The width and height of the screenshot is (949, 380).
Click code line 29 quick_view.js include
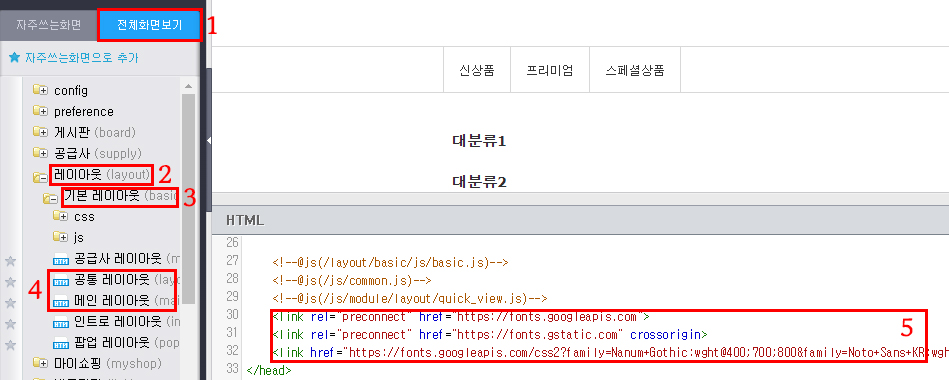click(x=410, y=298)
